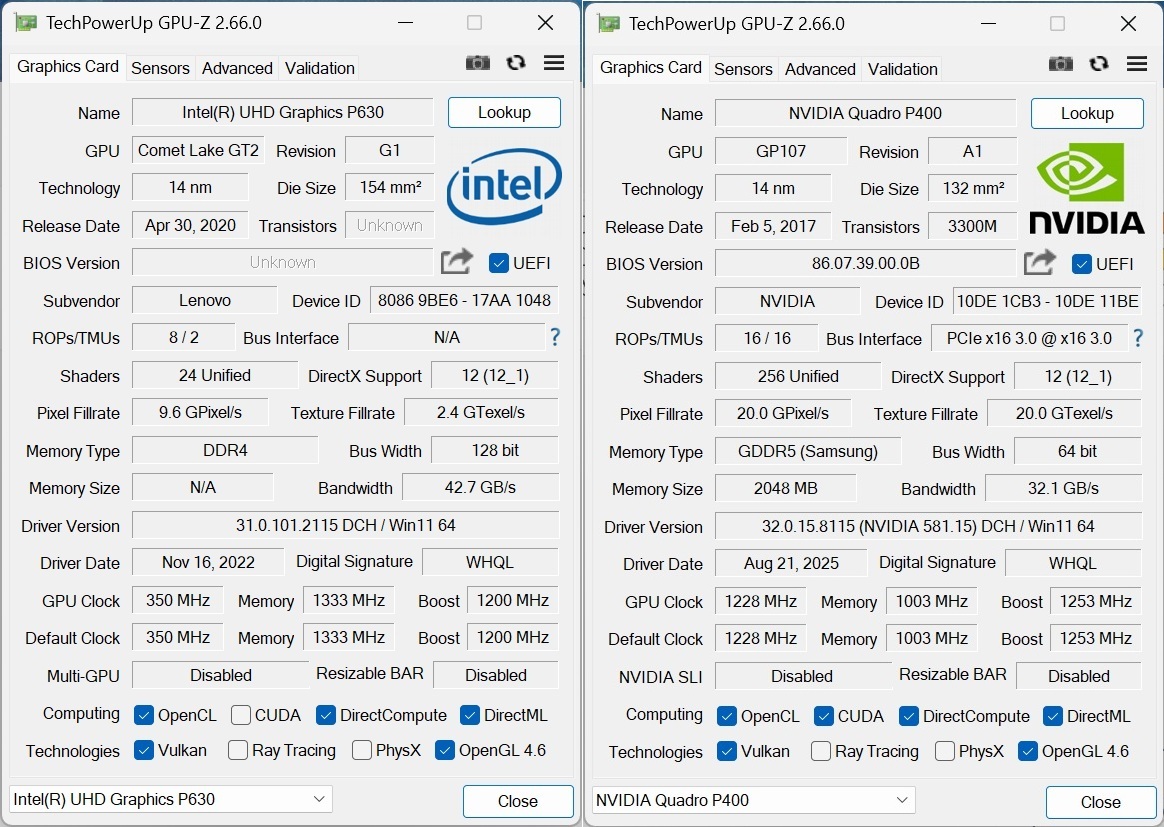Click GPU-Z app icon in Intel window title
The width and height of the screenshot is (1164, 827).
tap(26, 23)
